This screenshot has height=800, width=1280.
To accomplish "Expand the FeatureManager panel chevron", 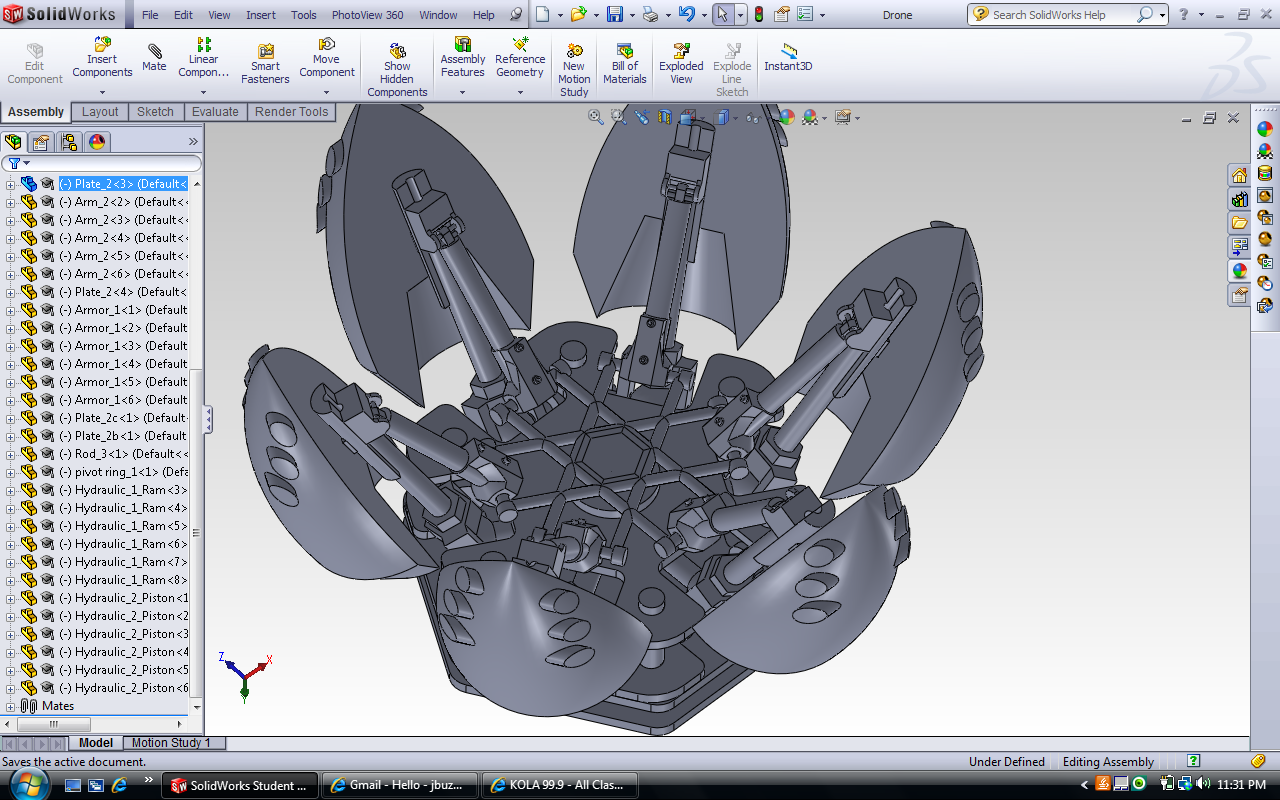I will coord(193,141).
